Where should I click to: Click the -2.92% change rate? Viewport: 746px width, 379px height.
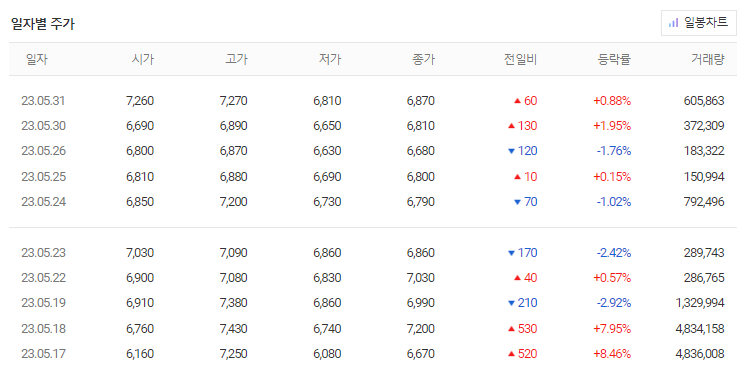coord(614,303)
